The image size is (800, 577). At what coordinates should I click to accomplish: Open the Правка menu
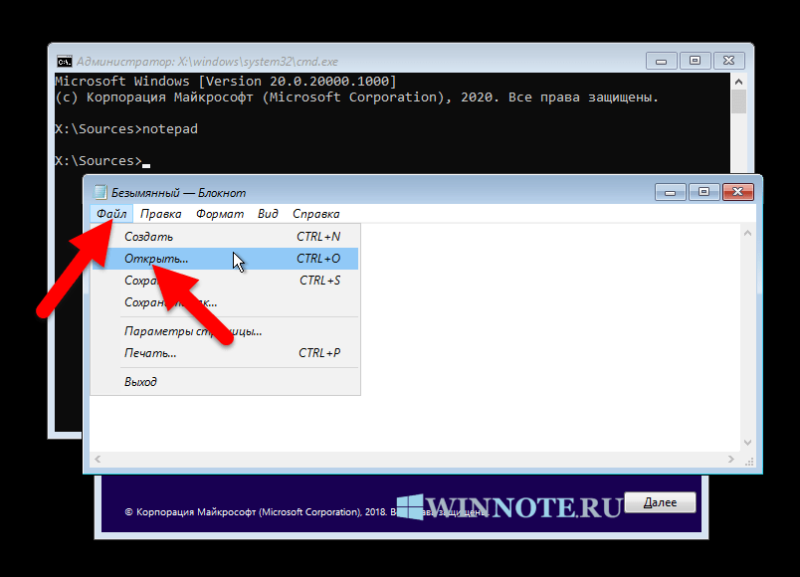click(161, 214)
